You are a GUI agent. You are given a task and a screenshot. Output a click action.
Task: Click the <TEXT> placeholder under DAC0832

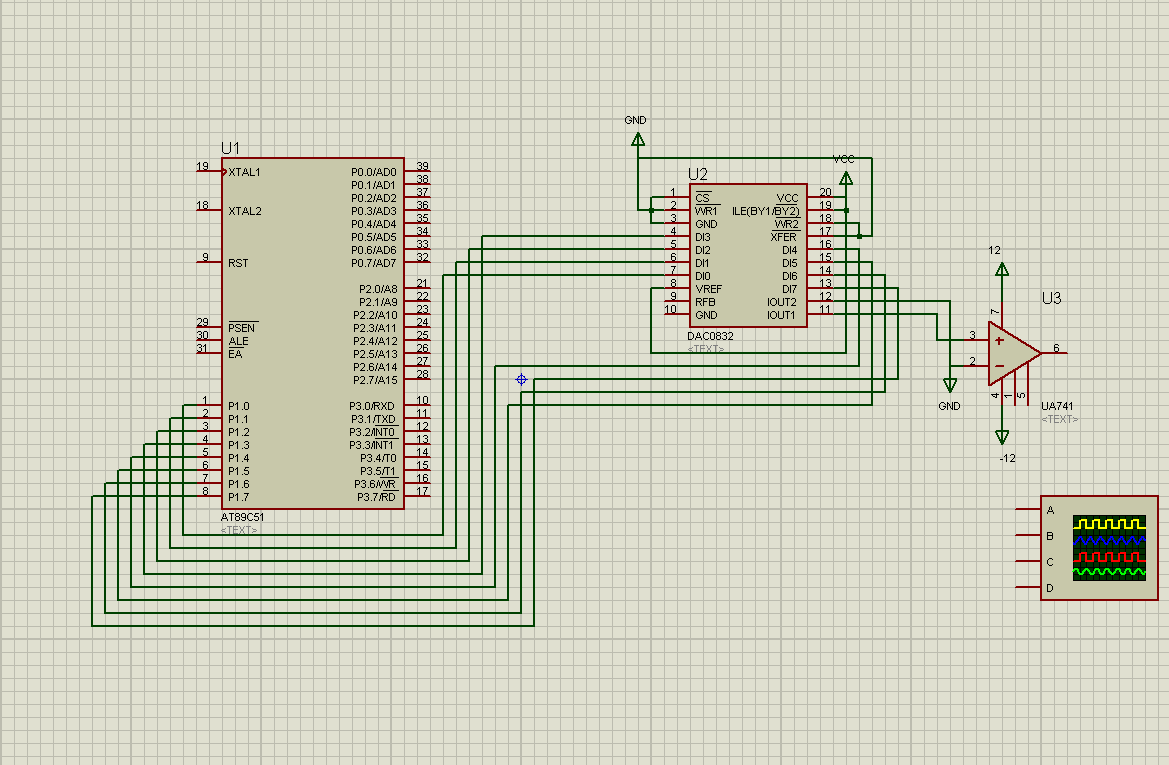point(706,348)
